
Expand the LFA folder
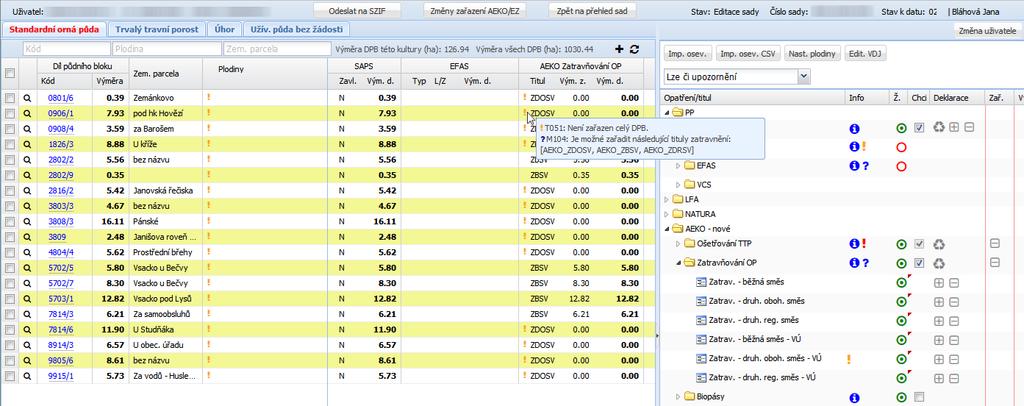pyautogui.click(x=667, y=198)
